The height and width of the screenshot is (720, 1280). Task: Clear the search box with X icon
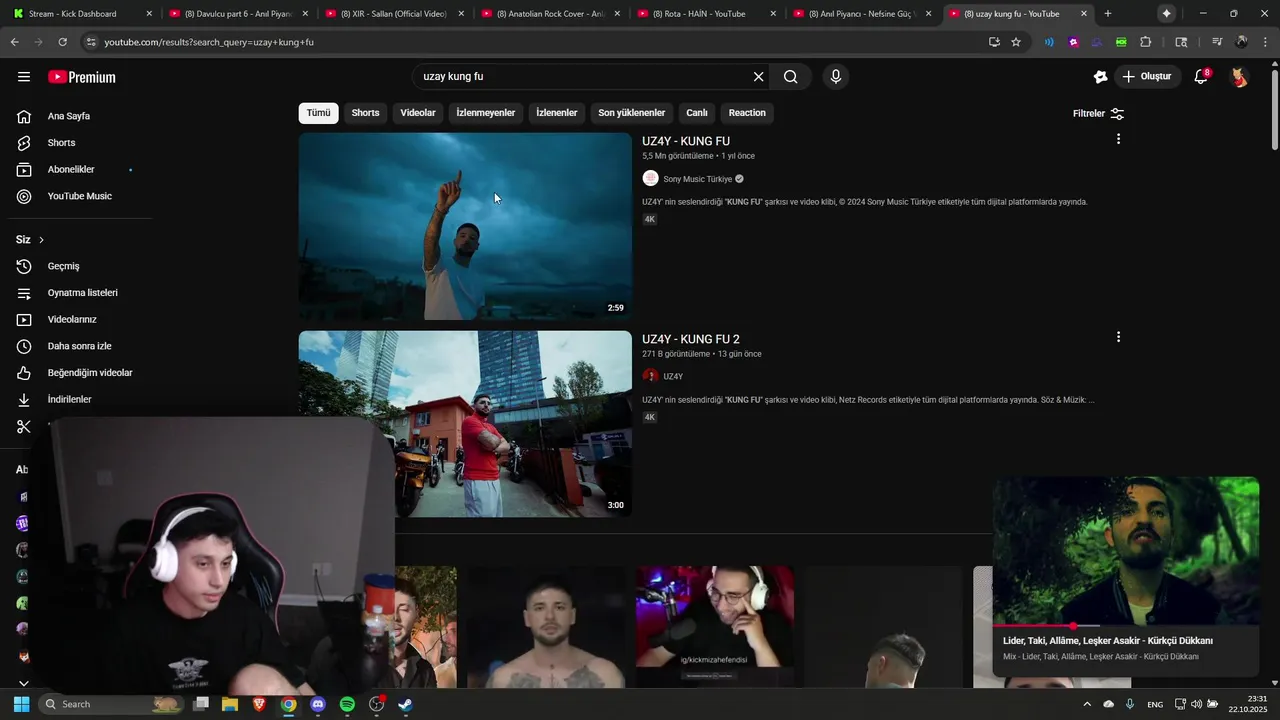(758, 77)
